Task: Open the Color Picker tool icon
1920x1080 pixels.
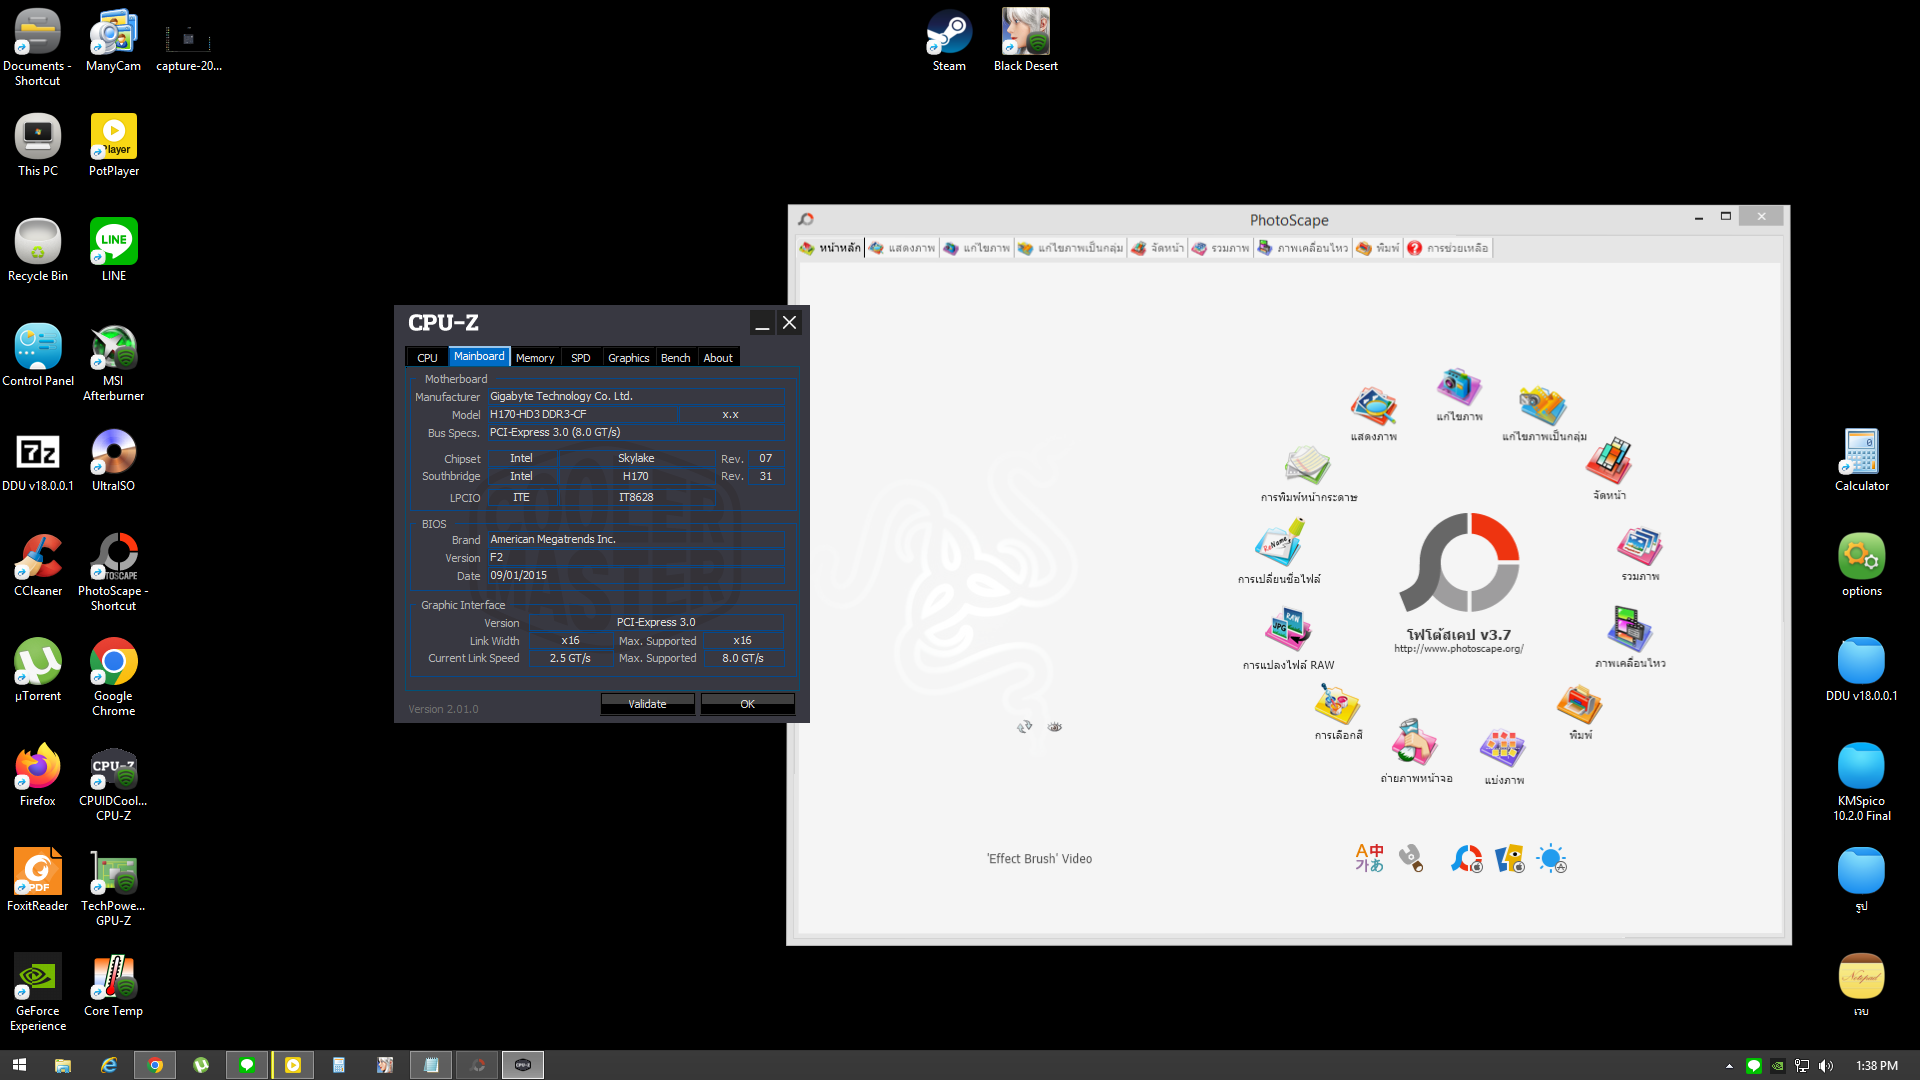Action: [x=1338, y=705]
